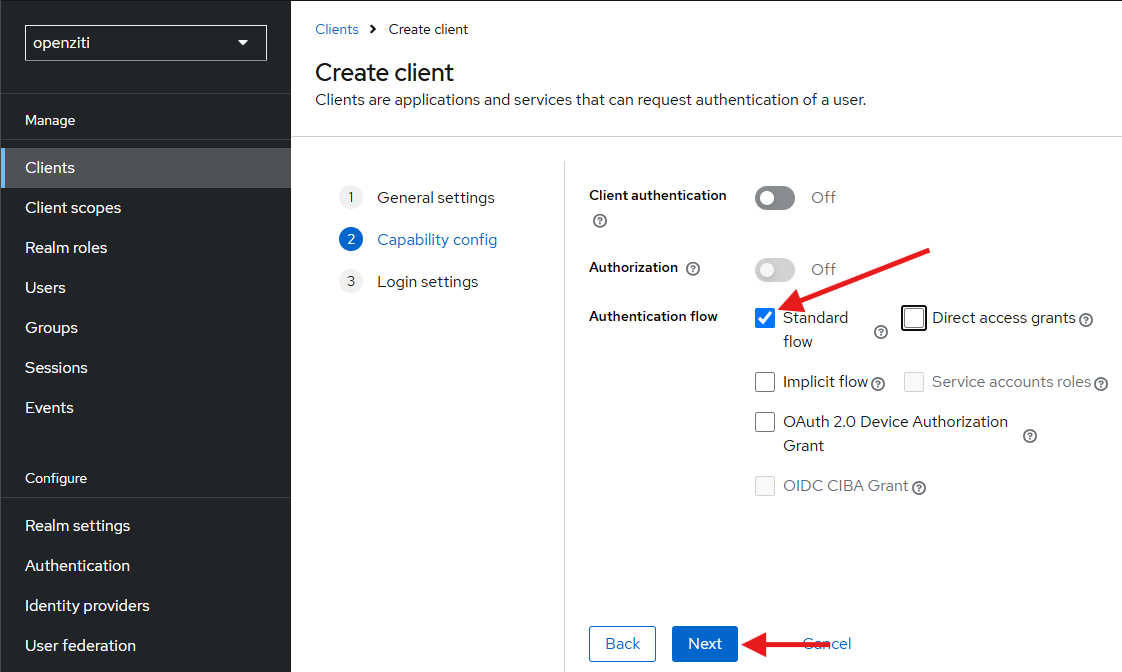Click the Authorization help icon
The width and height of the screenshot is (1122, 672).
coord(695,268)
